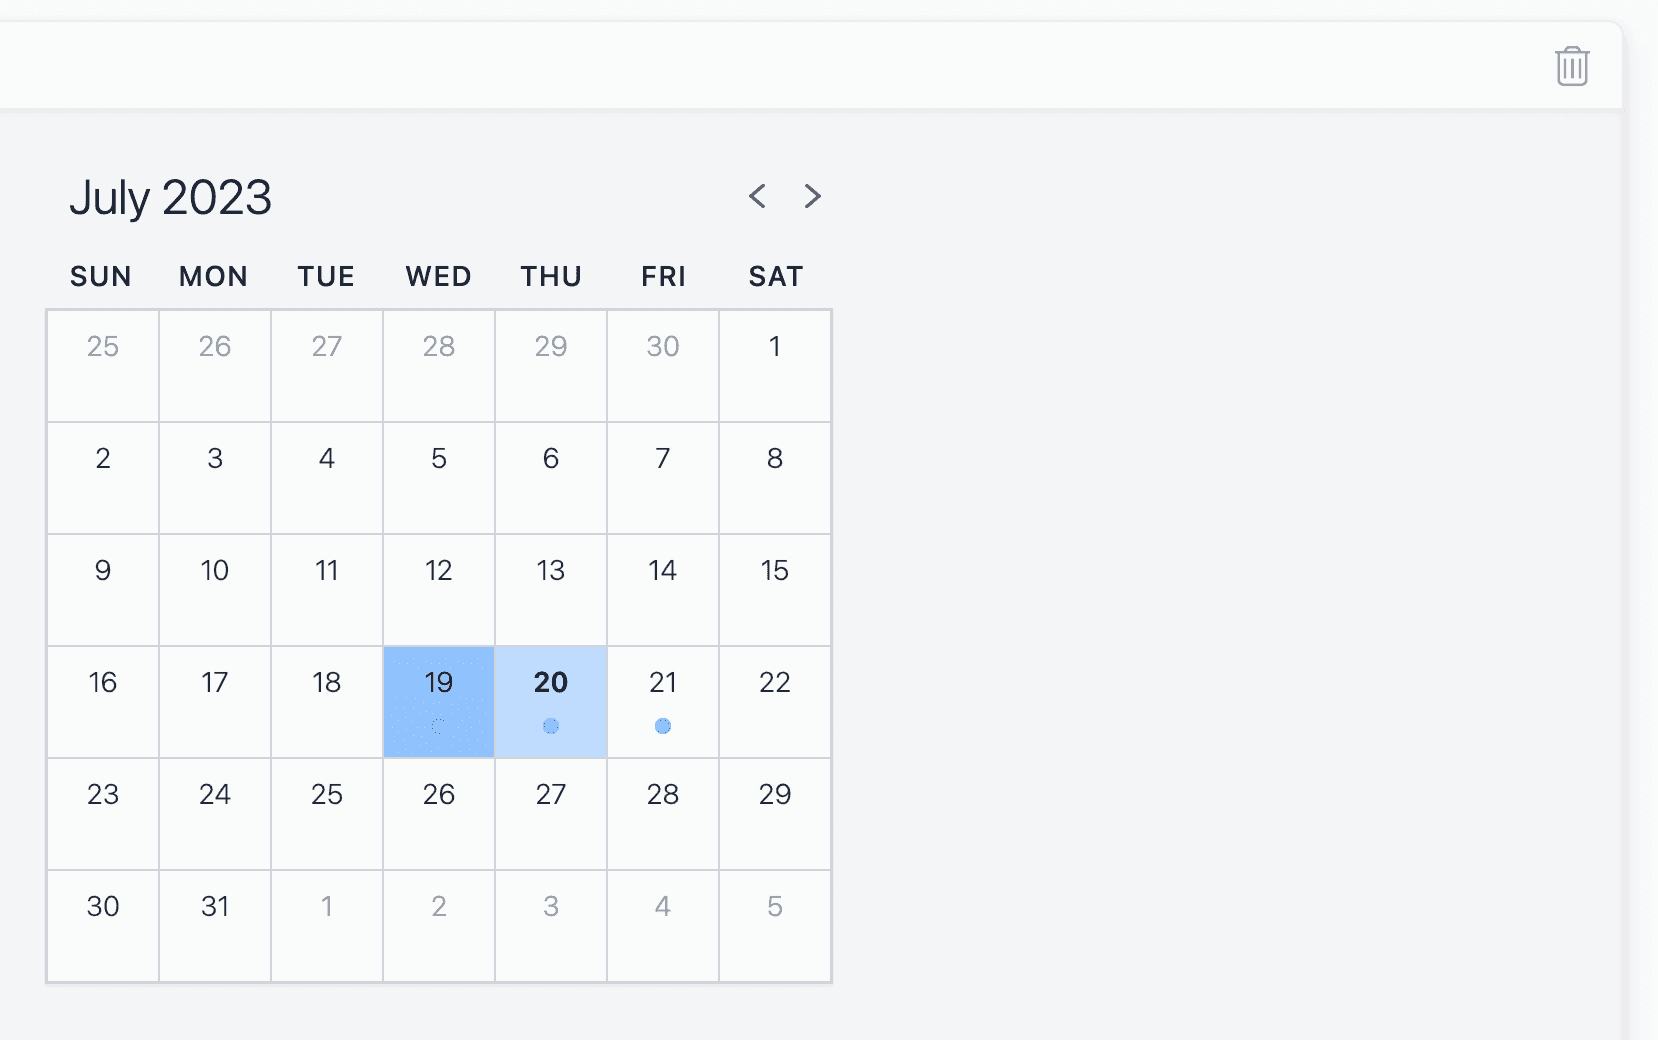Pick July 21 with the event dot
The height and width of the screenshot is (1040, 1658).
(663, 701)
